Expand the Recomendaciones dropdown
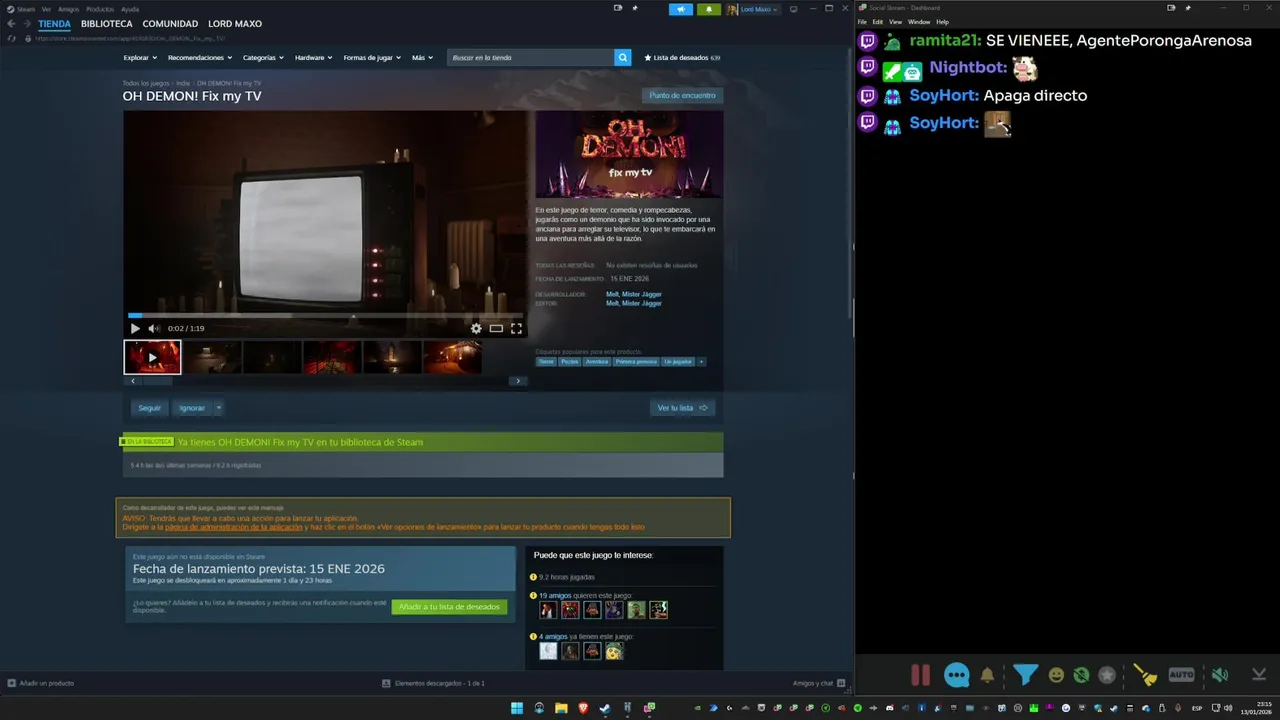Image resolution: width=1280 pixels, height=720 pixels. point(198,58)
